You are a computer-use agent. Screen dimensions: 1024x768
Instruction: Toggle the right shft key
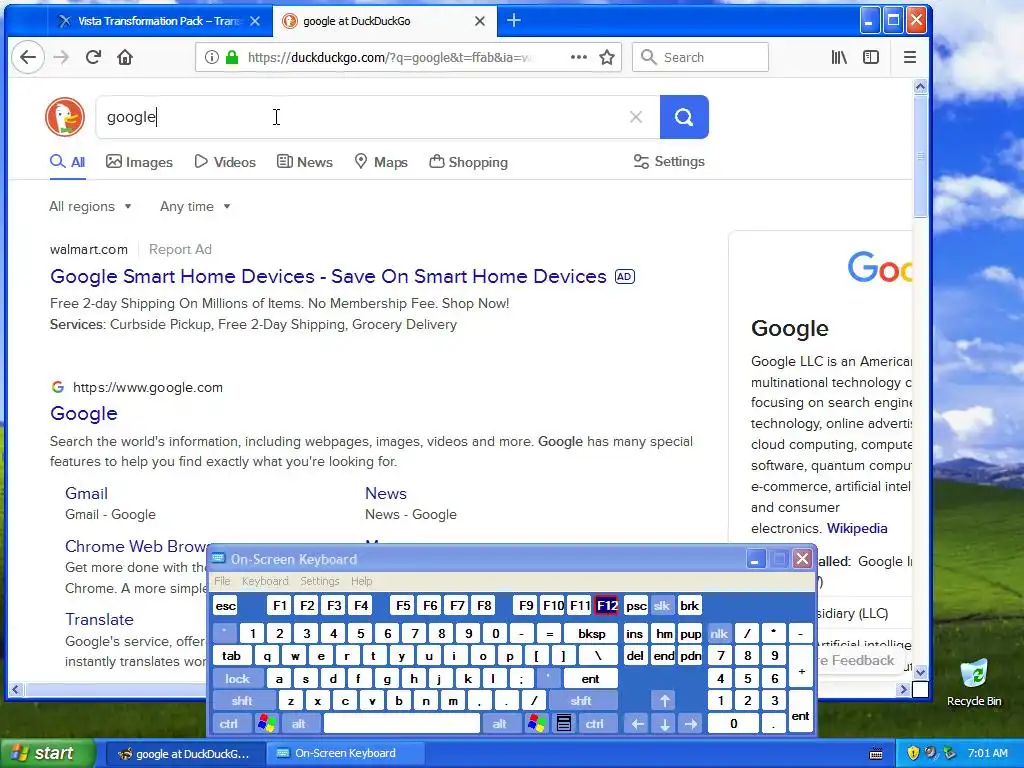tap(581, 701)
